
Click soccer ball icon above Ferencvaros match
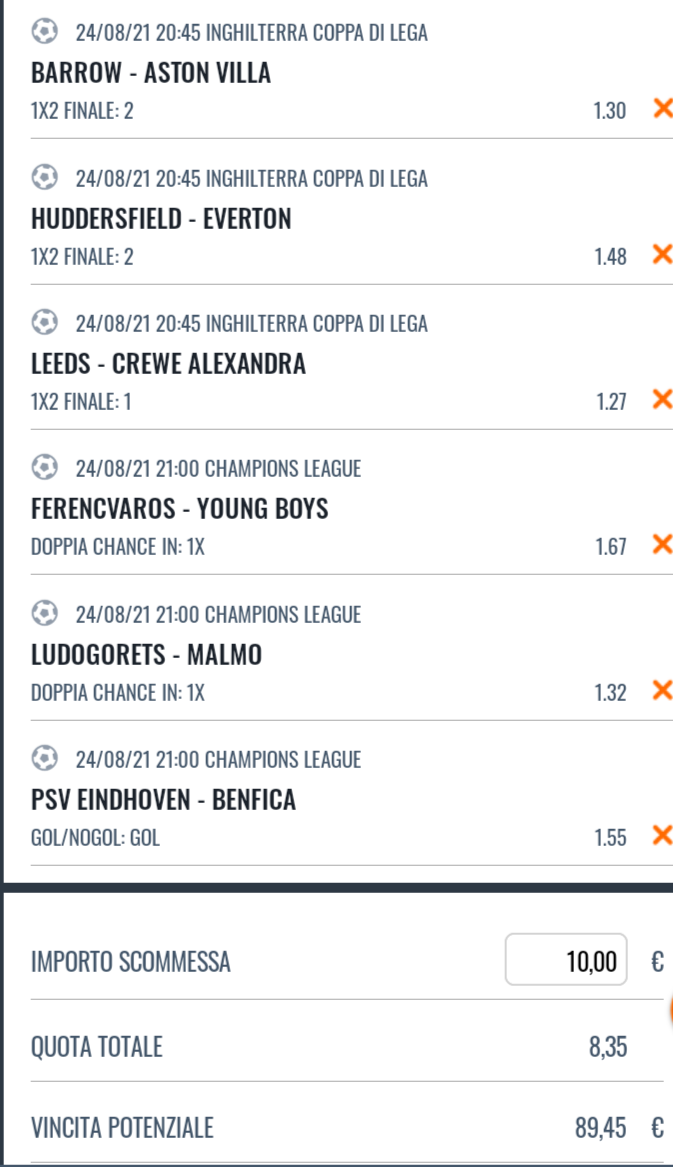pos(45,468)
